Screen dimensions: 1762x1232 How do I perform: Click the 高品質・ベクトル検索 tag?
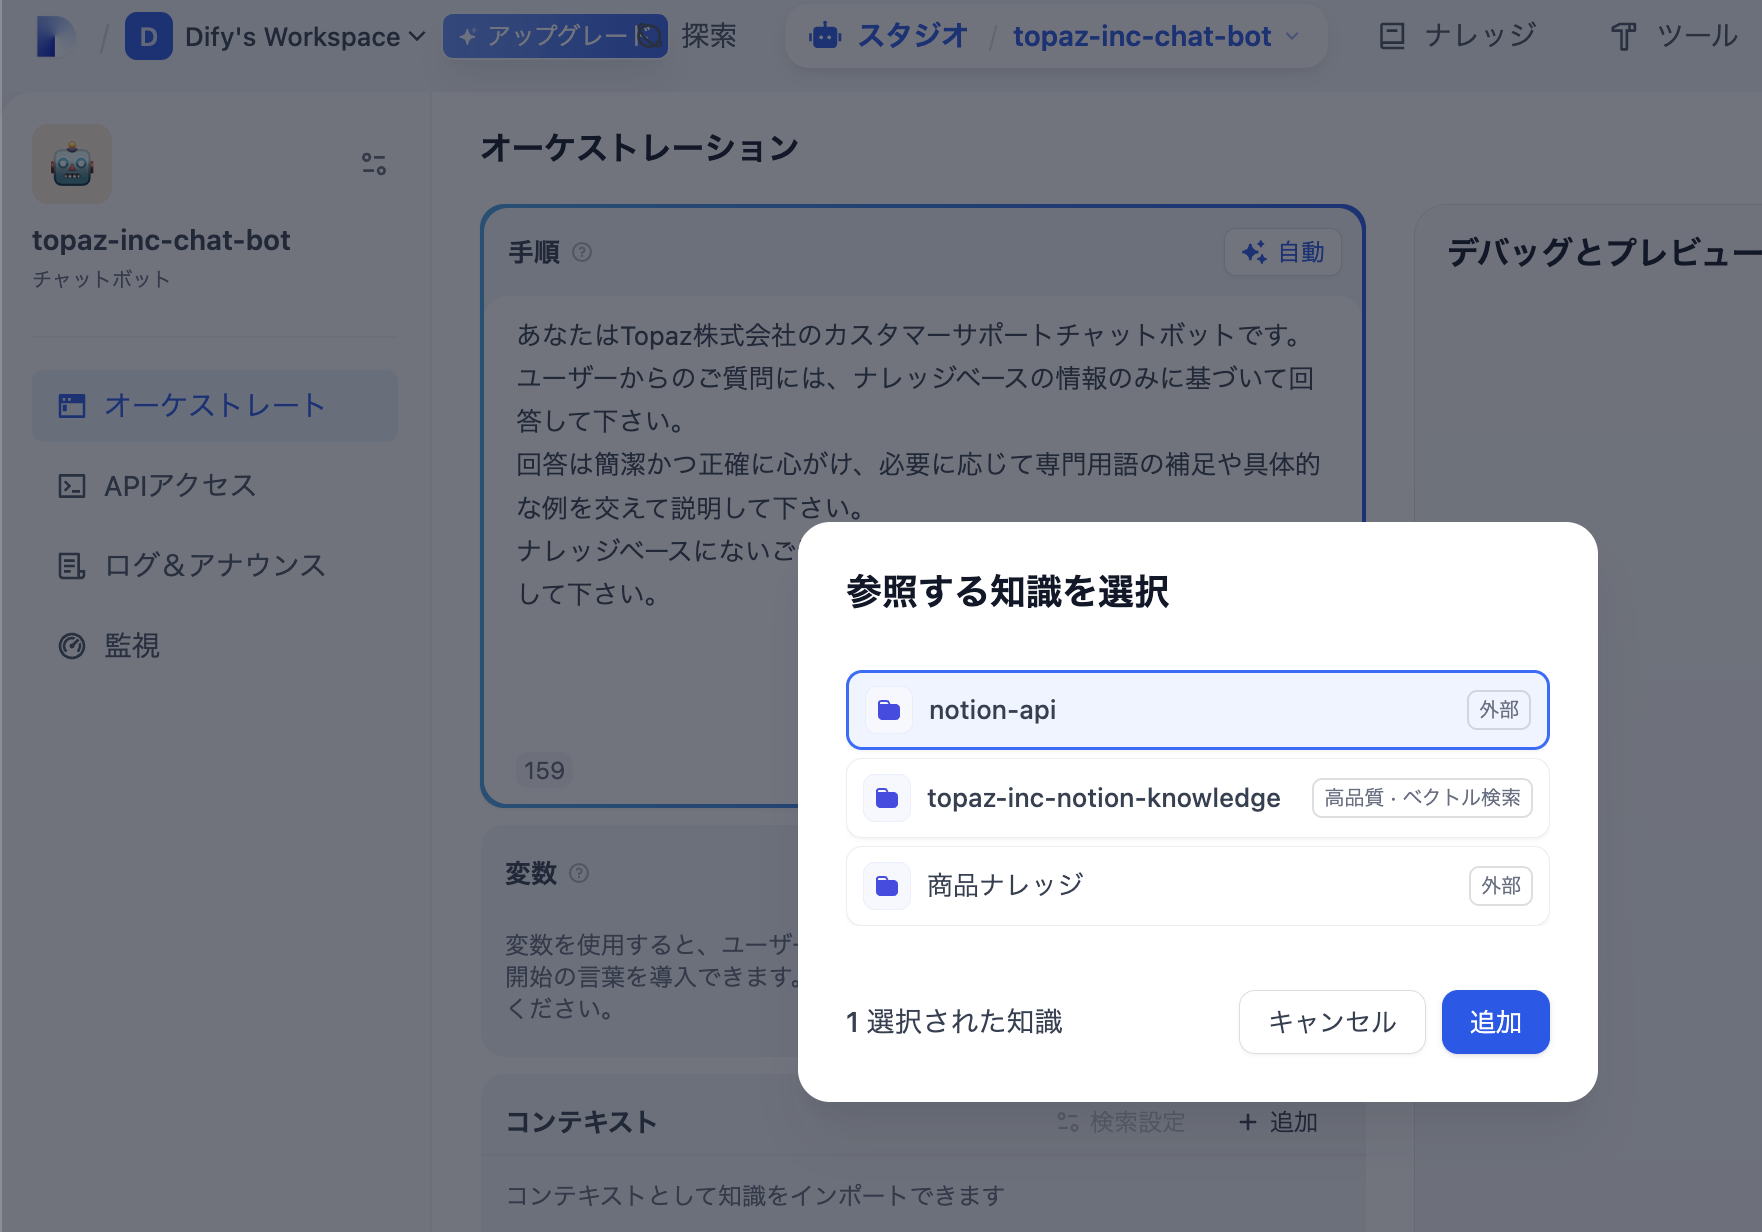point(1422,798)
